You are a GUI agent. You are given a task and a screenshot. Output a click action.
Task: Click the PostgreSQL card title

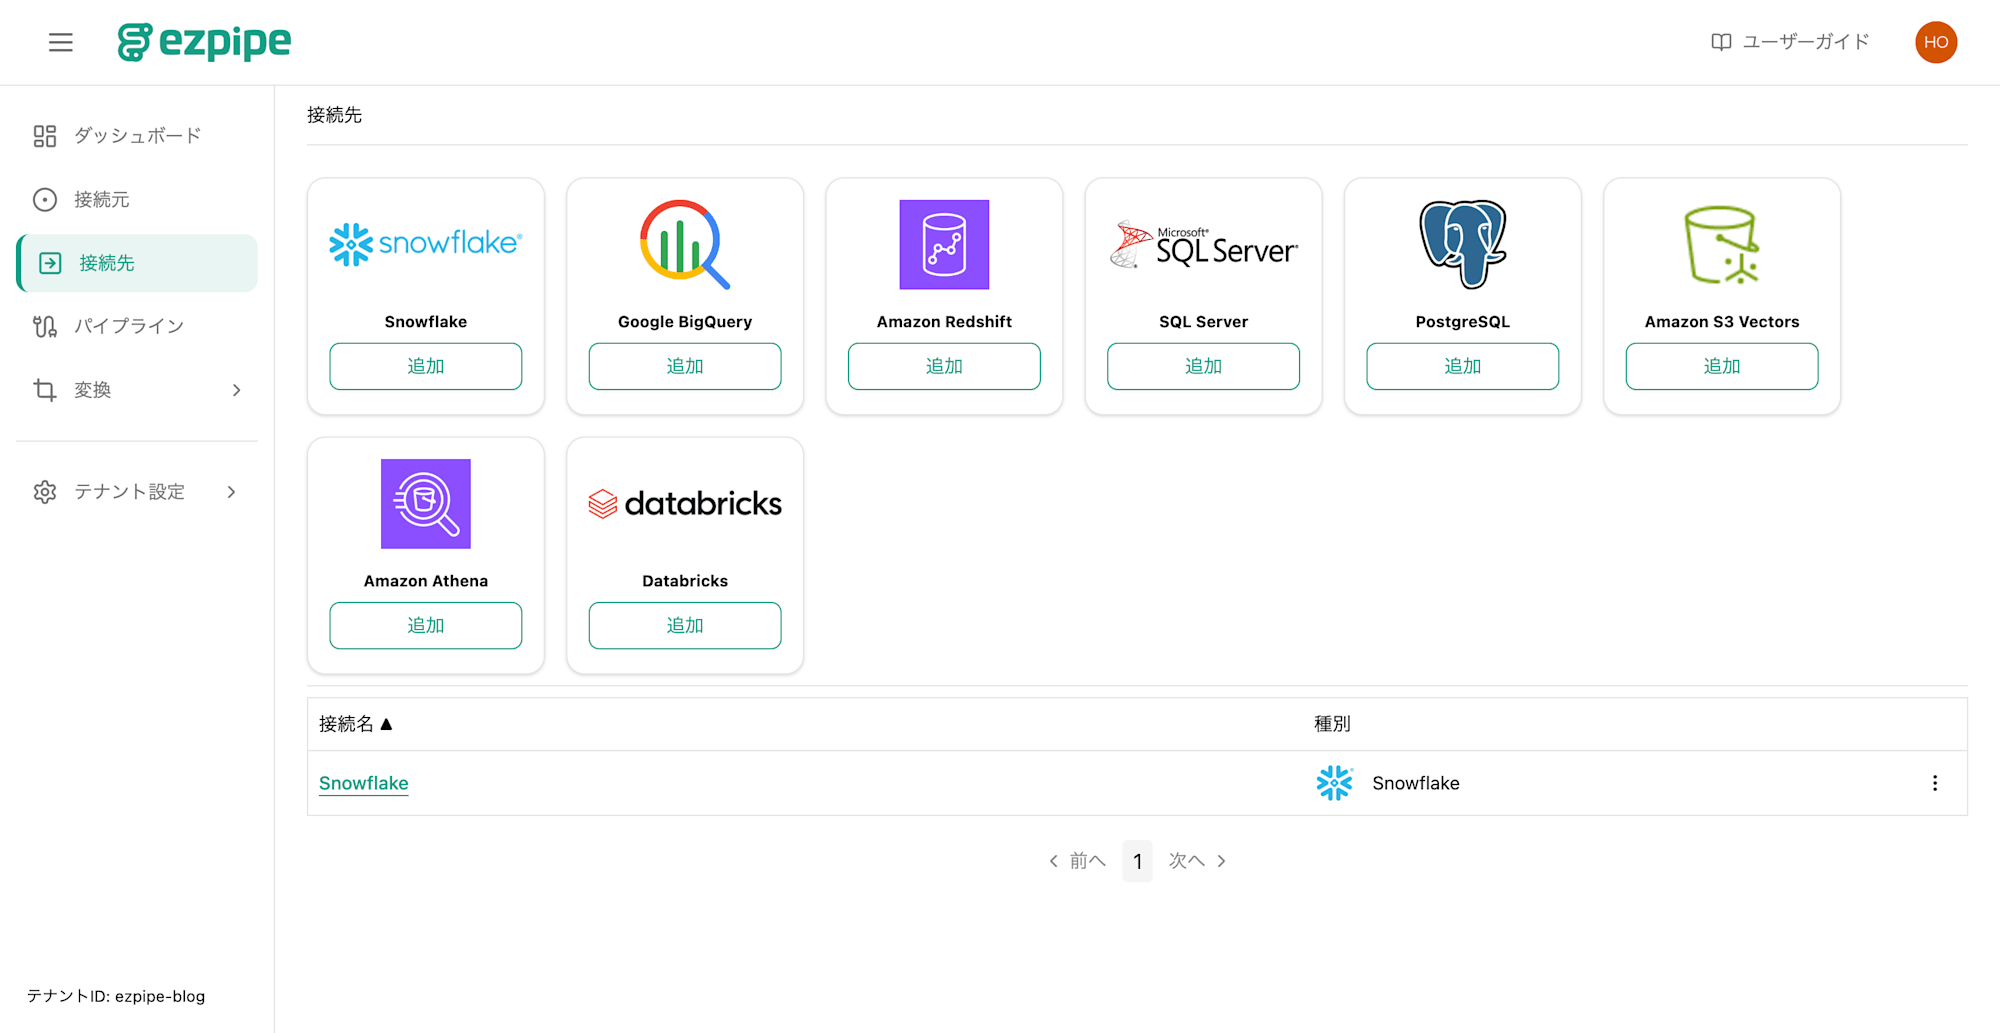tap(1462, 322)
